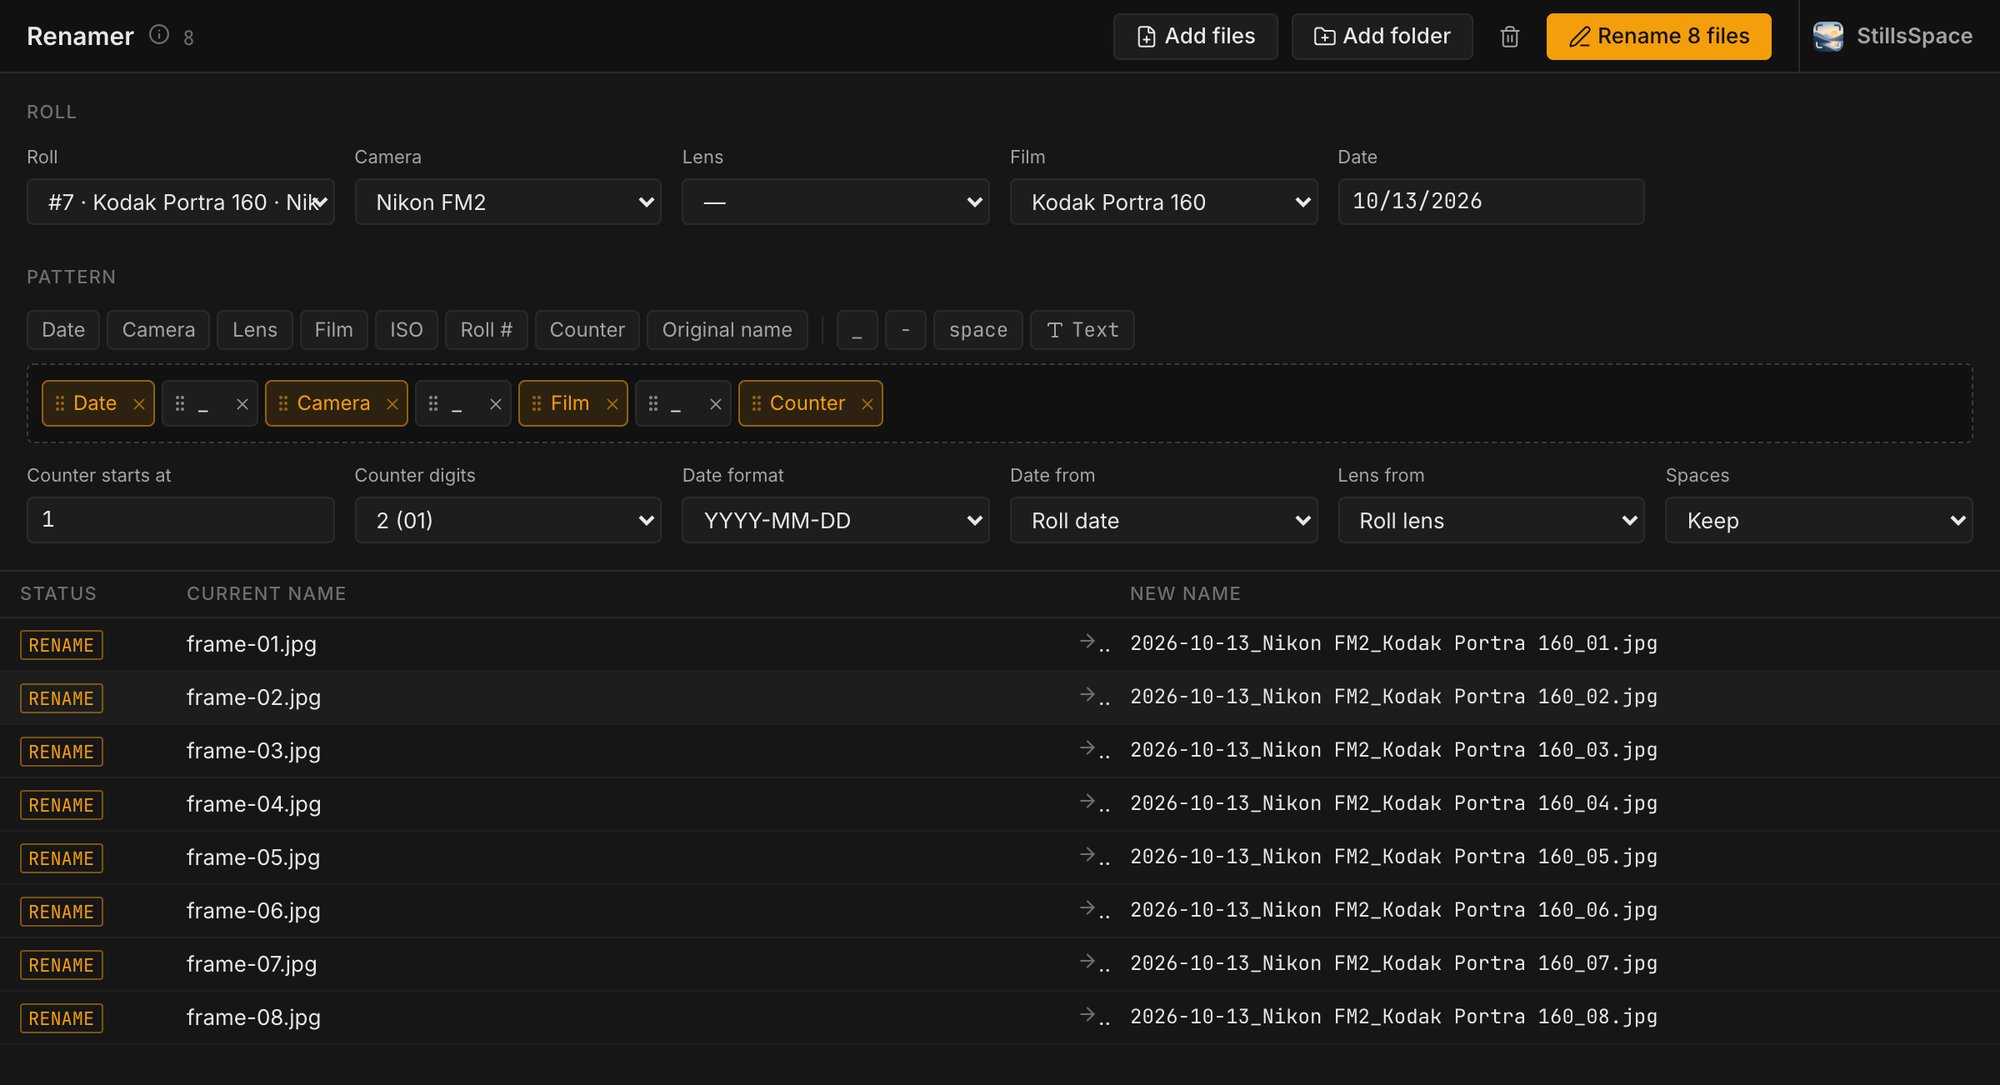The image size is (2000, 1085).
Task: Open the Spaces dropdown set to Keep
Action: [x=1818, y=520]
